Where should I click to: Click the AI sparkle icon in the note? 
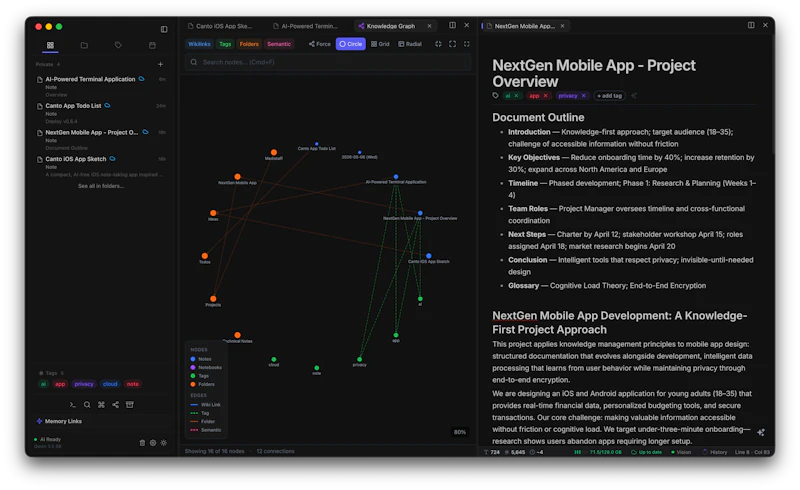coord(761,432)
